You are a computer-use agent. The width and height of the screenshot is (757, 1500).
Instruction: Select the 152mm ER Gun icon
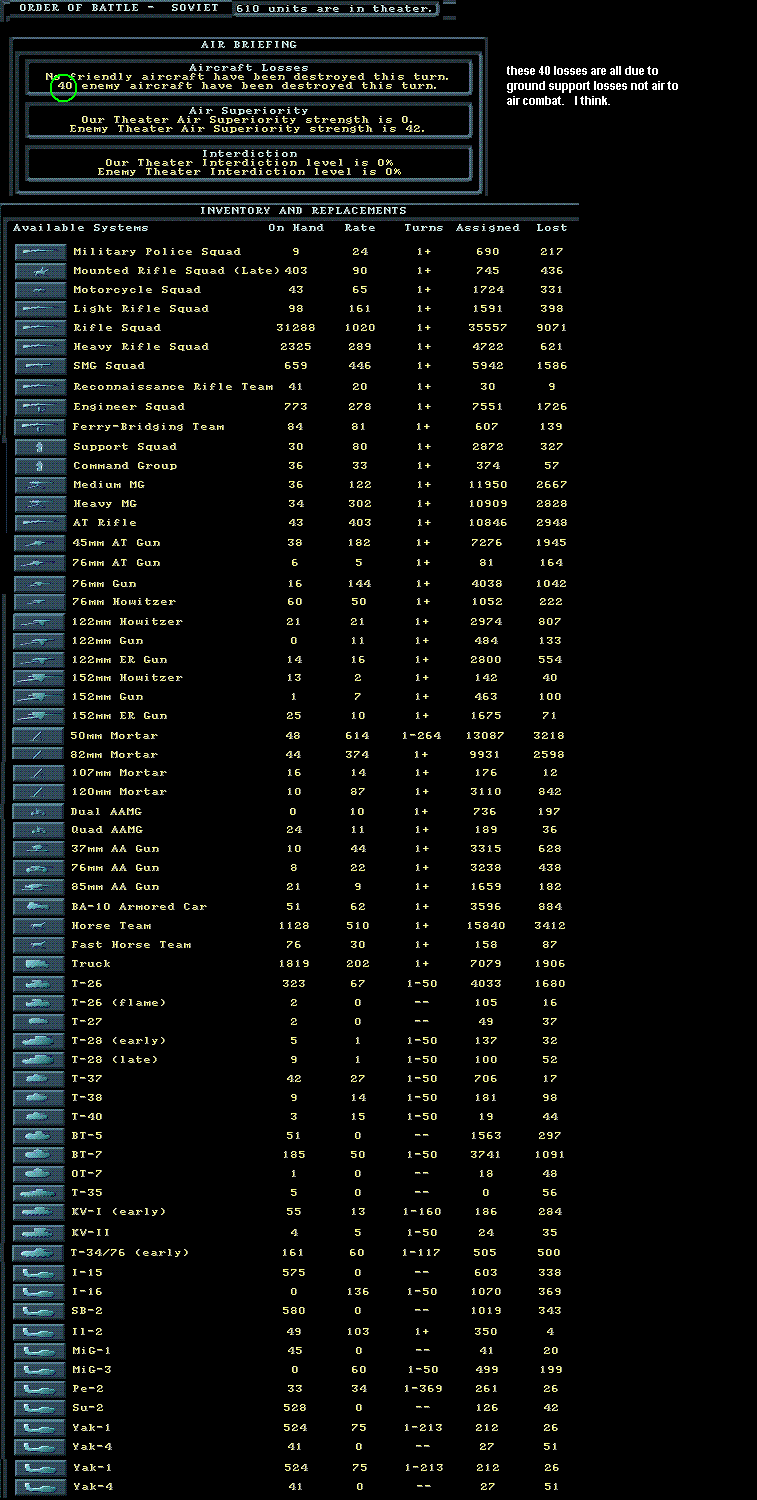point(41,716)
